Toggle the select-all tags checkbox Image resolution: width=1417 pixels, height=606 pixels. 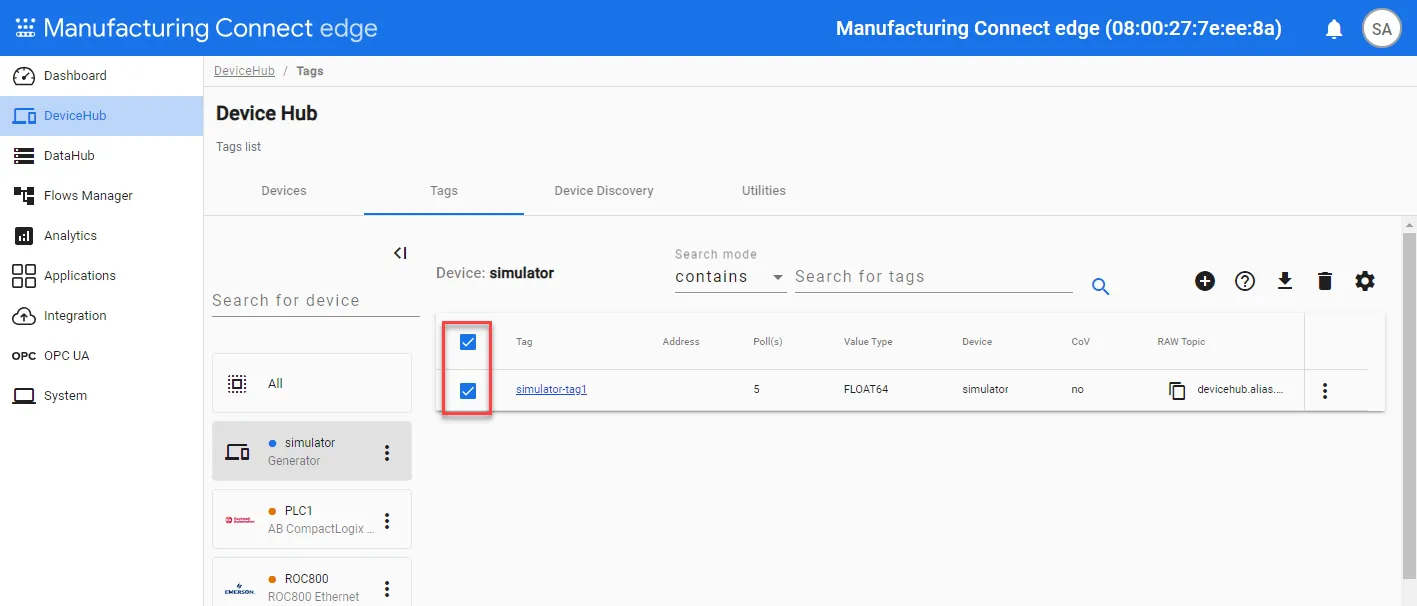pos(468,342)
